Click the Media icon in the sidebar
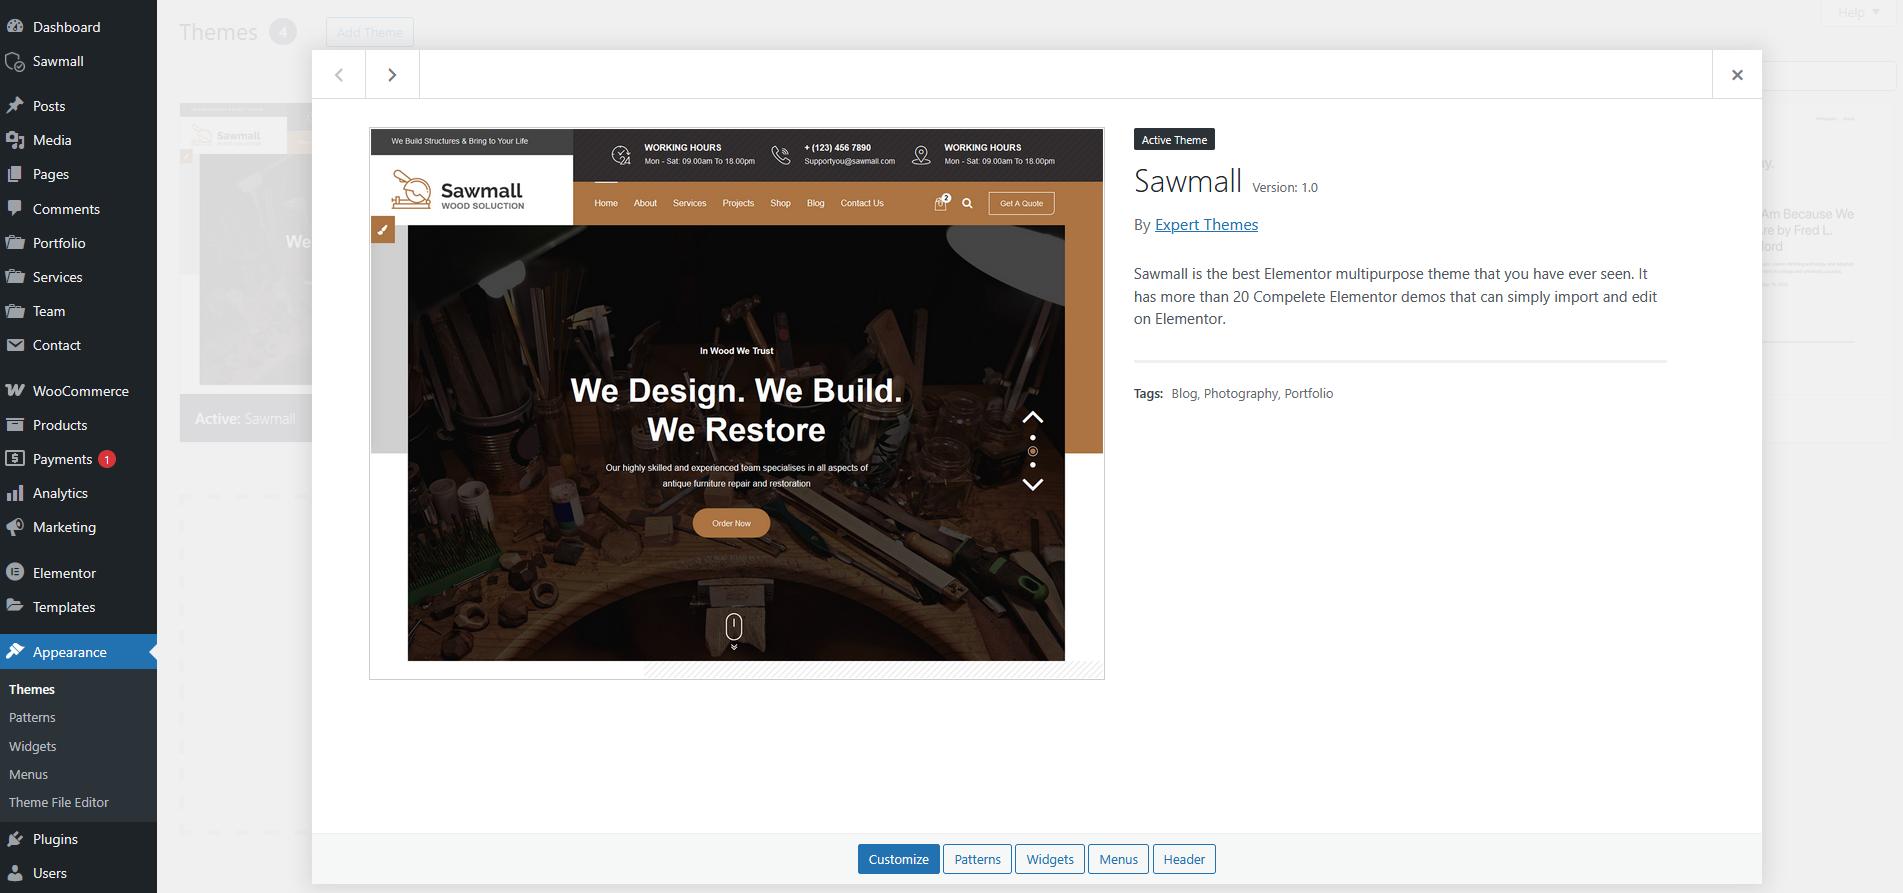1903x893 pixels. [x=15, y=140]
